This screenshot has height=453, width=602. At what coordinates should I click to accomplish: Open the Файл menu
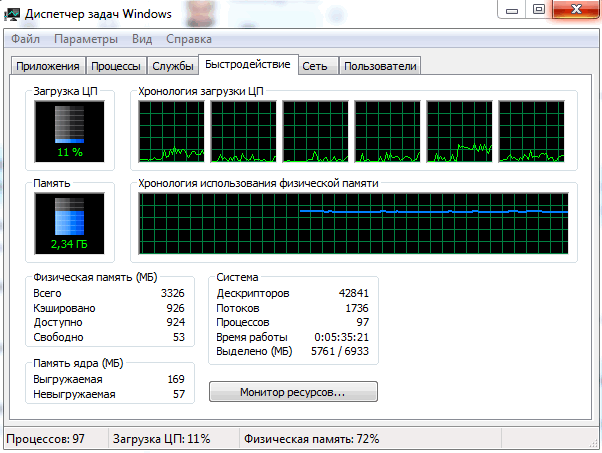coord(25,39)
